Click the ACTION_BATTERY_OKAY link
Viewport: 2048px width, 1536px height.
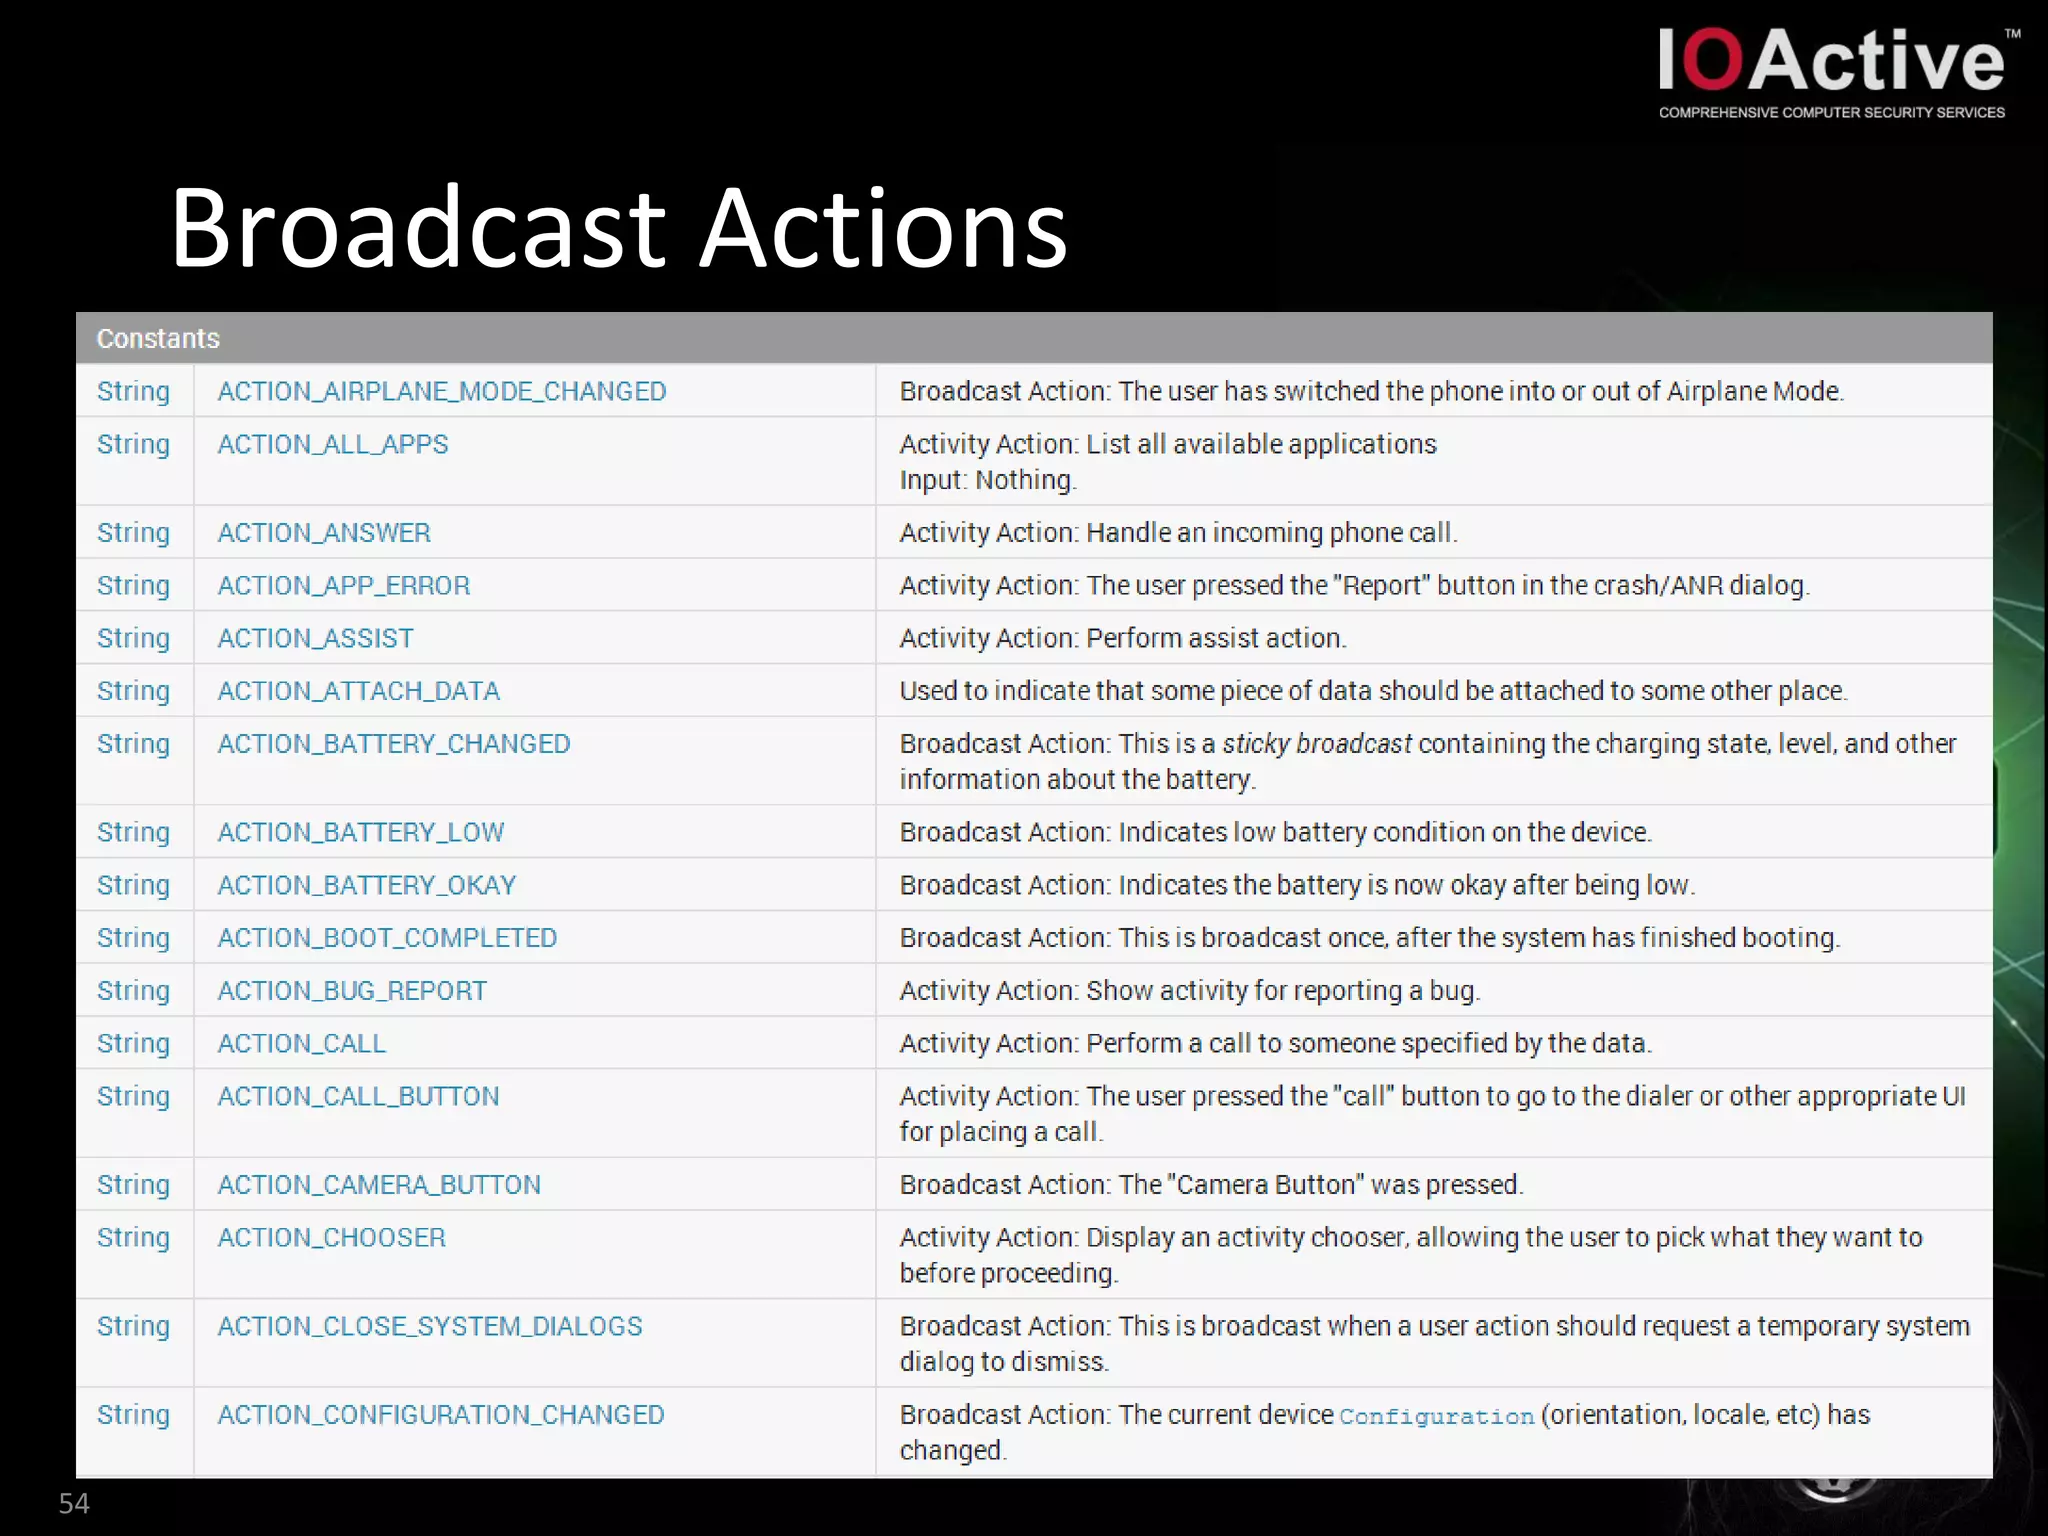[367, 885]
